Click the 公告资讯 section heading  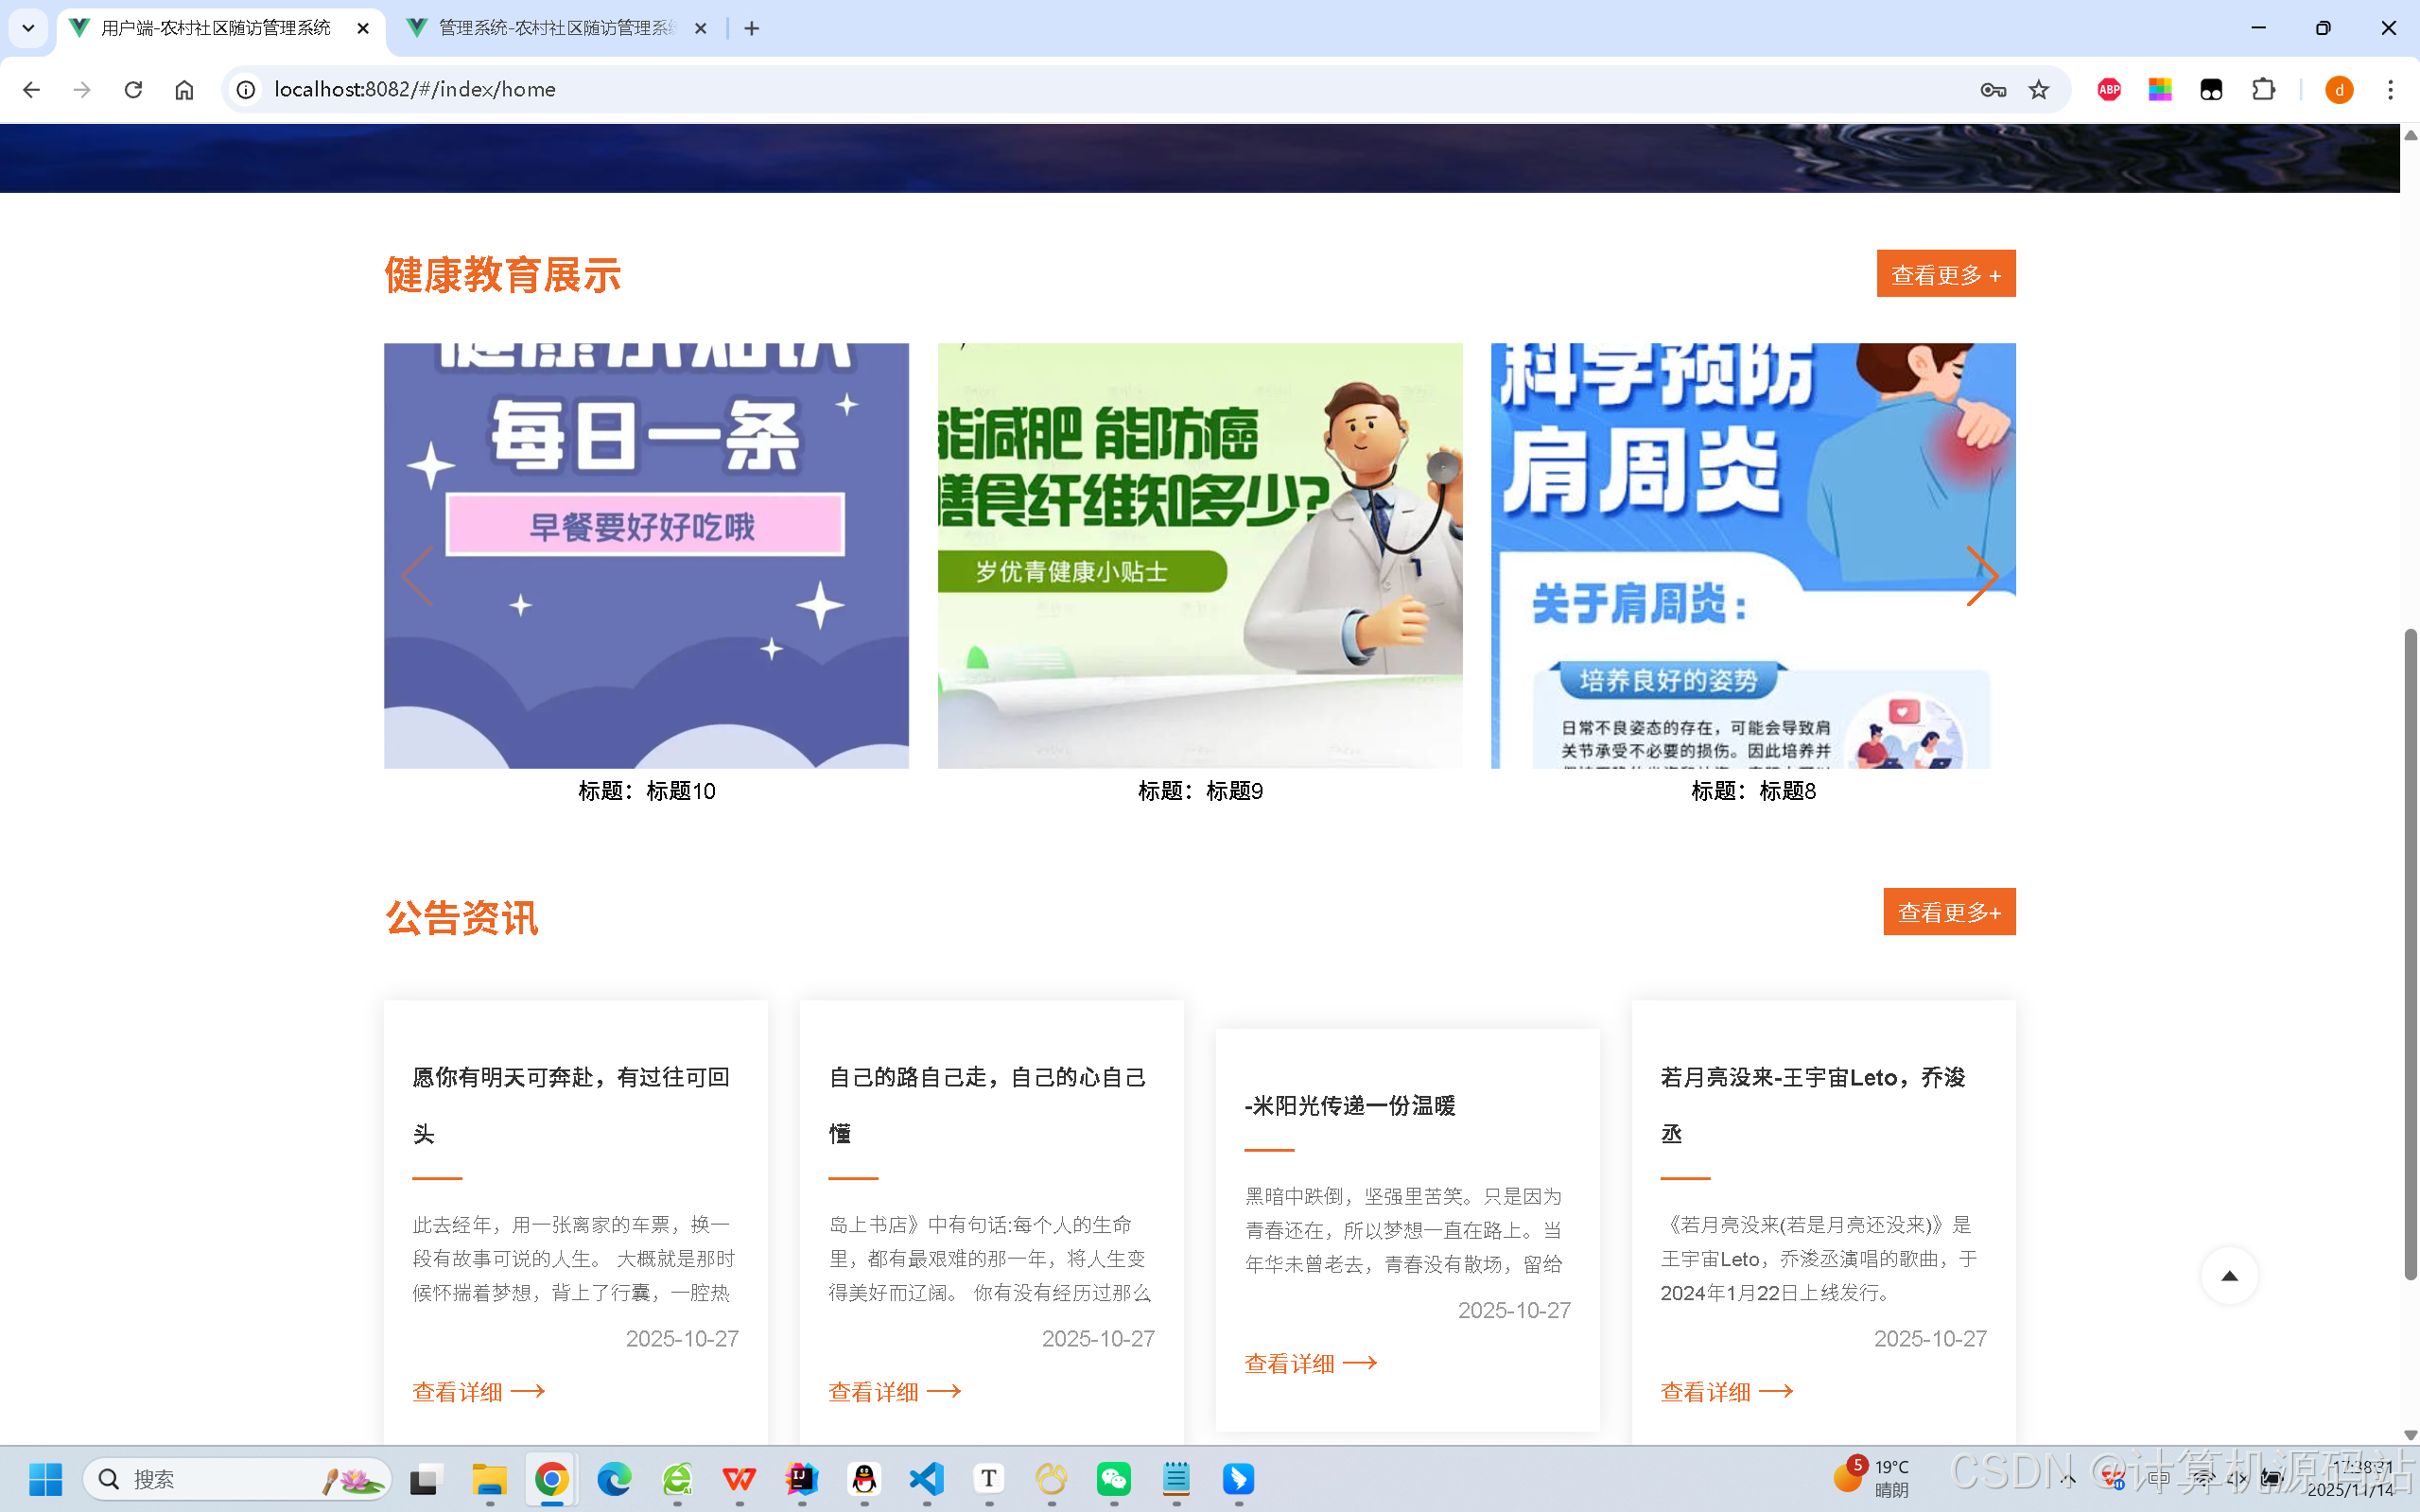pyautogui.click(x=462, y=917)
